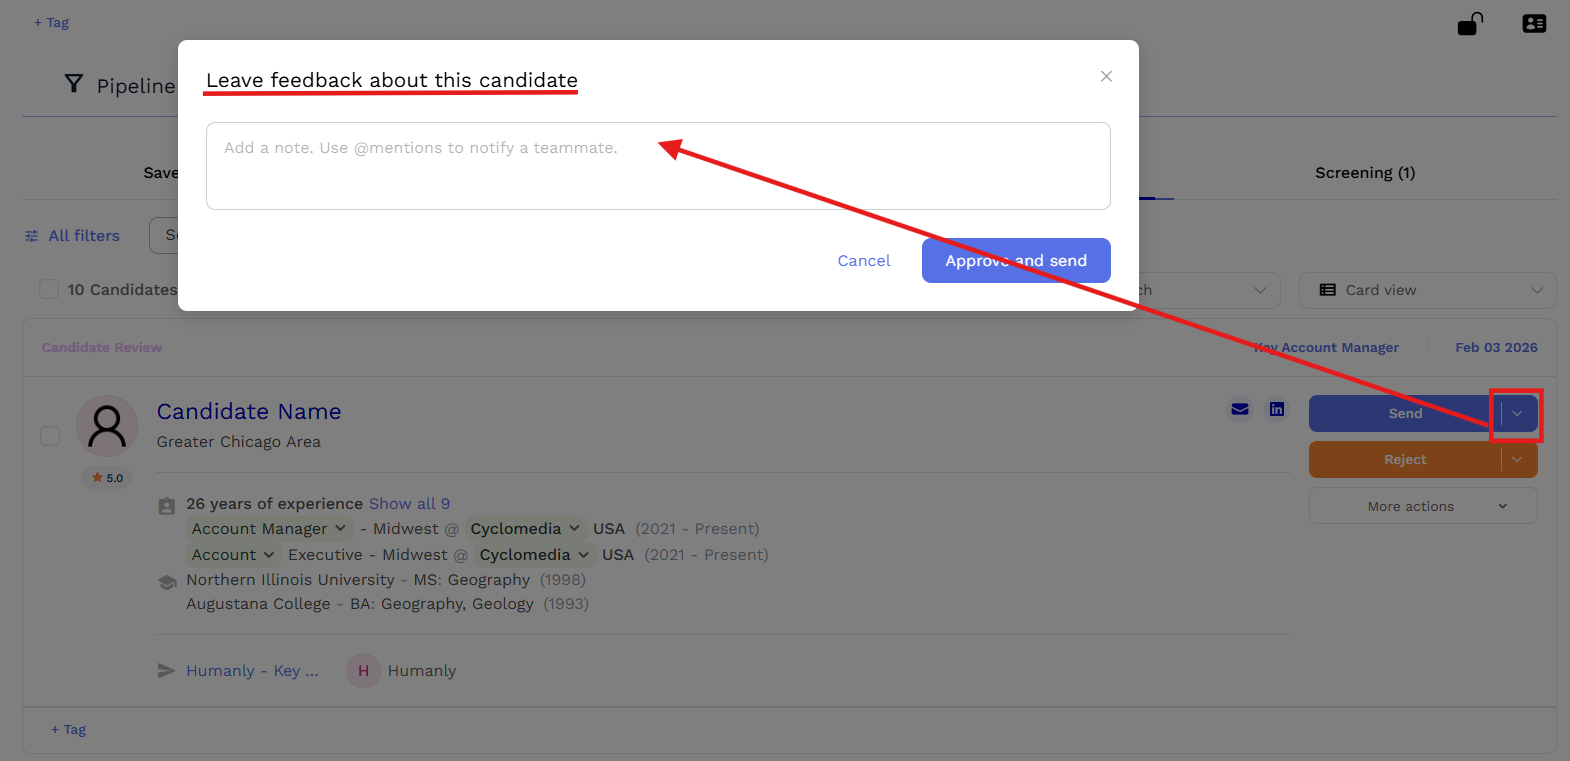1570x761 pixels.
Task: Click the Send button for candidate
Action: click(1404, 413)
